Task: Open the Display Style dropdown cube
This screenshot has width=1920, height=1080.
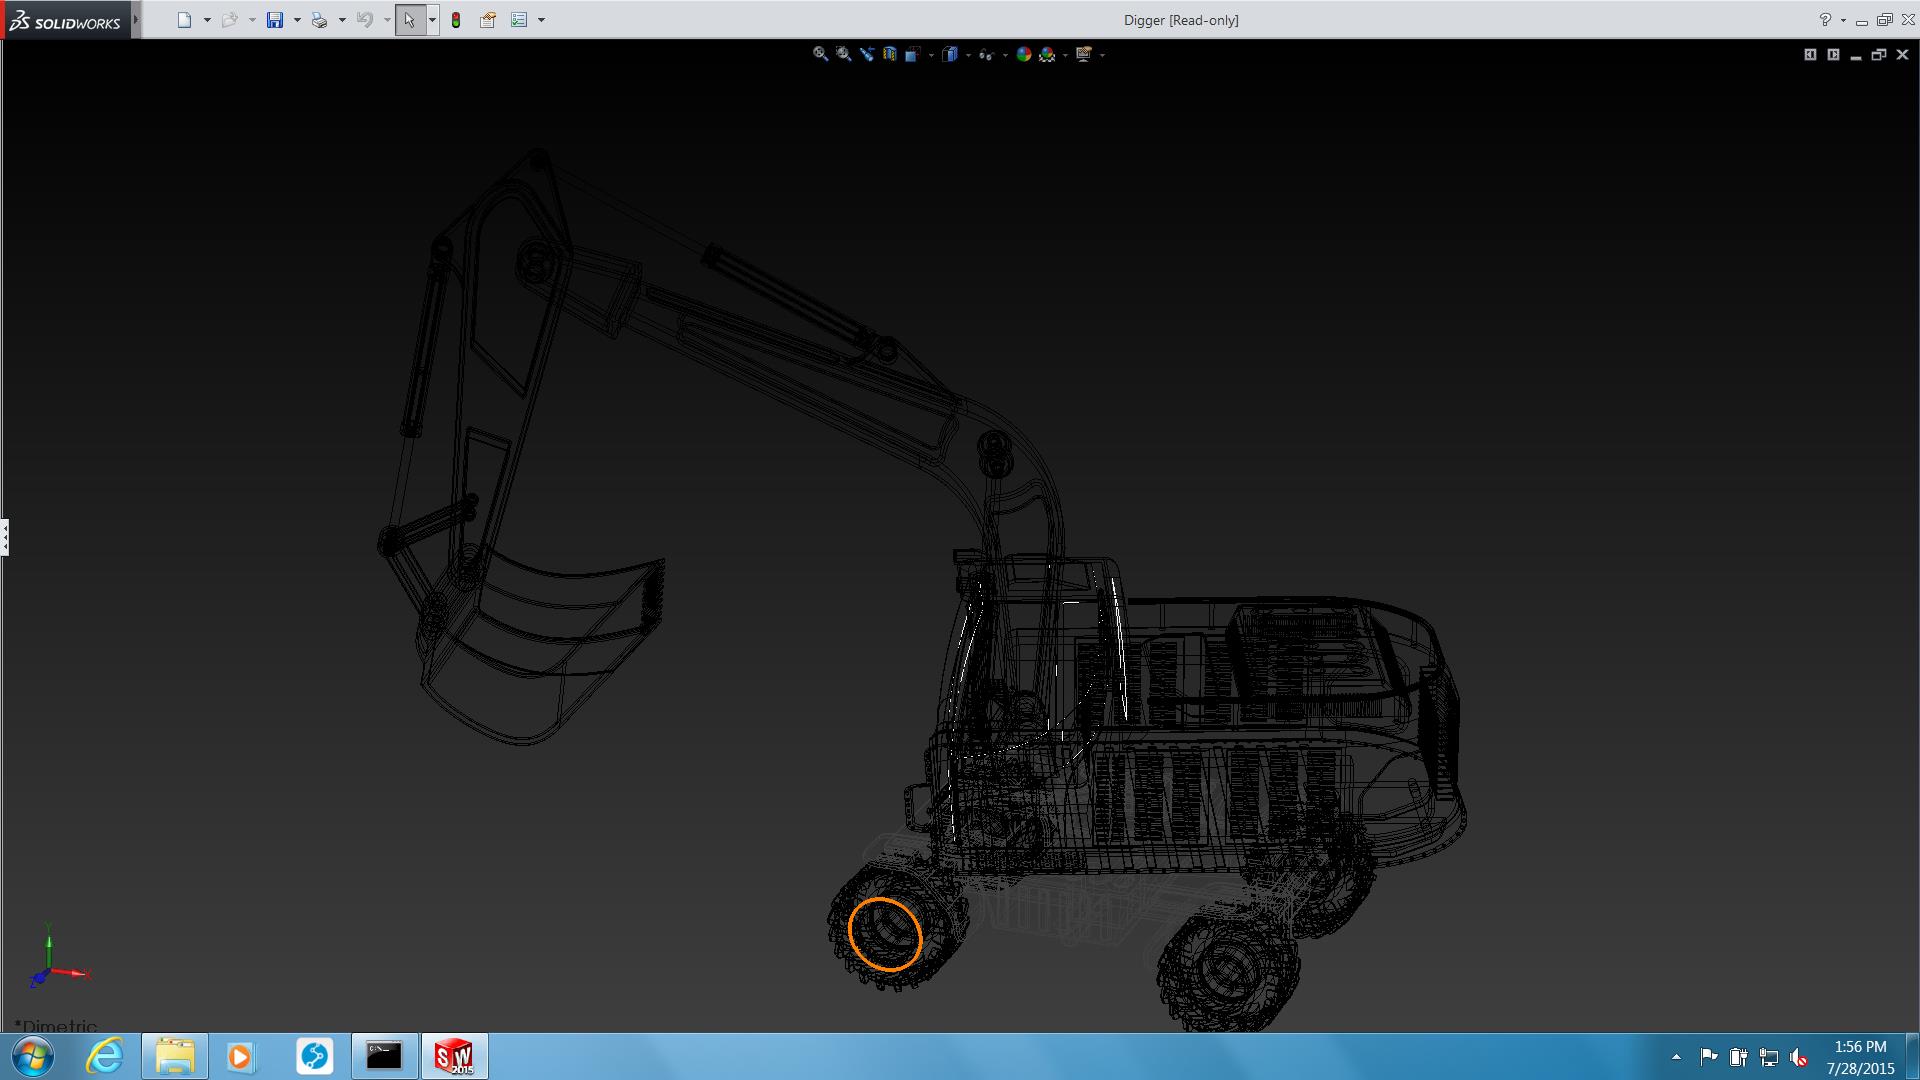Action: click(949, 54)
